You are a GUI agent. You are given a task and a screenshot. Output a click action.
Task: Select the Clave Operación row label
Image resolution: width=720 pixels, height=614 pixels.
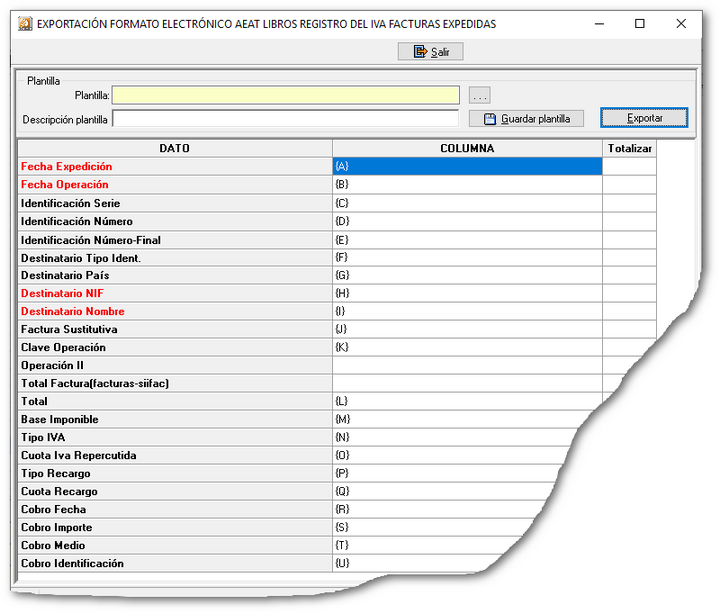175,347
